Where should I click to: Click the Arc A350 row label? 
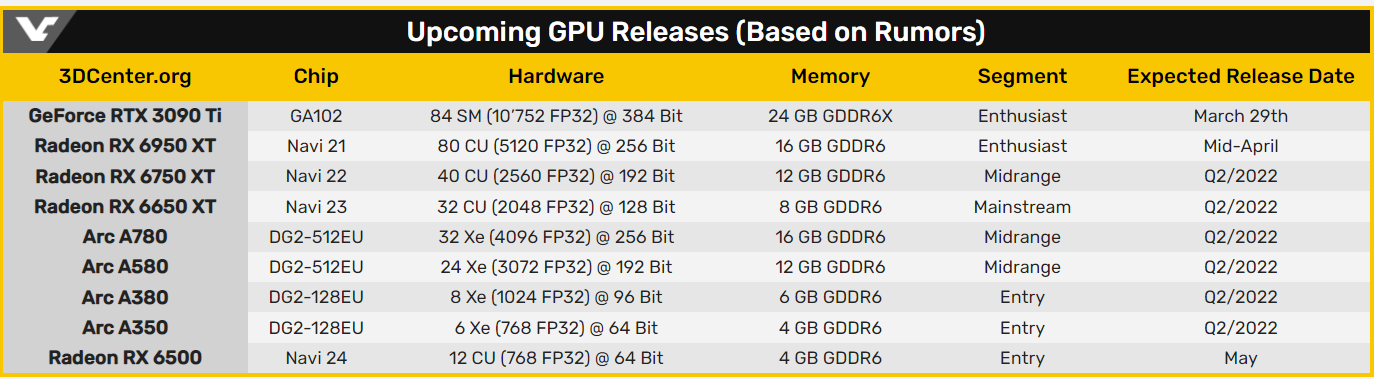point(125,327)
